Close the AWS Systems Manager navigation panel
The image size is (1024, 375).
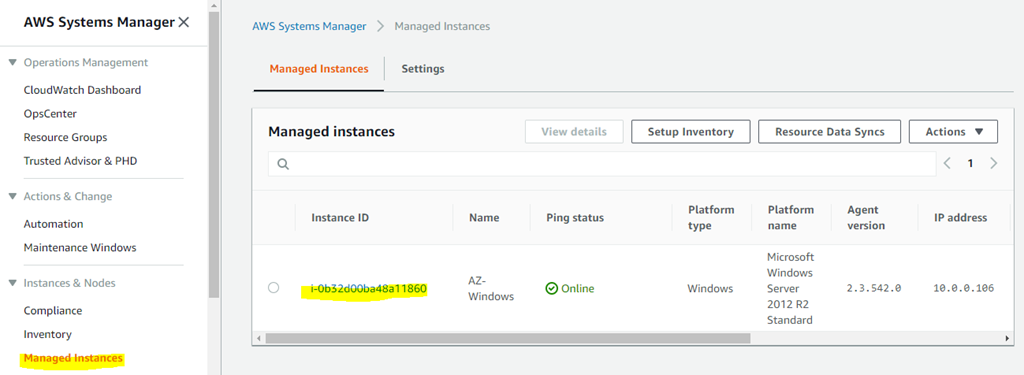(184, 22)
